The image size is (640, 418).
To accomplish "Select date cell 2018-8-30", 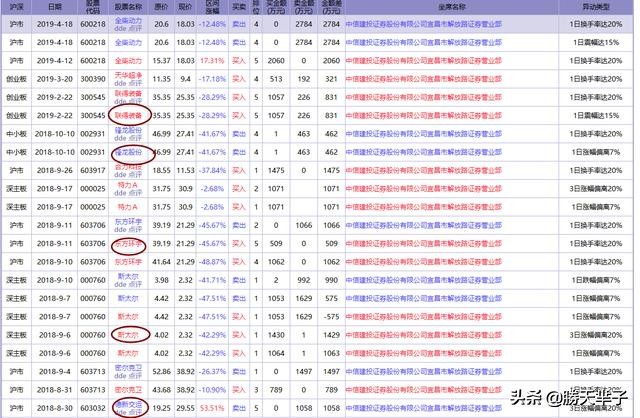I will (x=55, y=408).
